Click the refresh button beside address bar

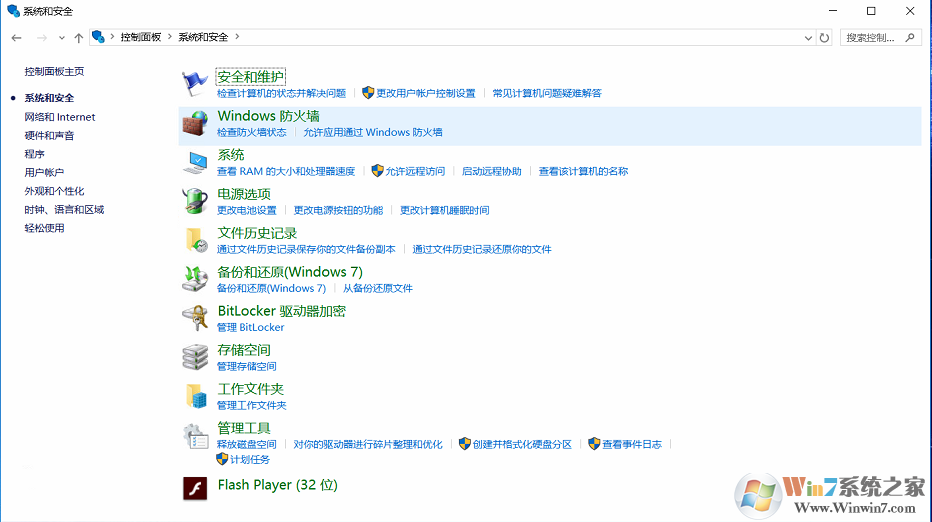824,37
